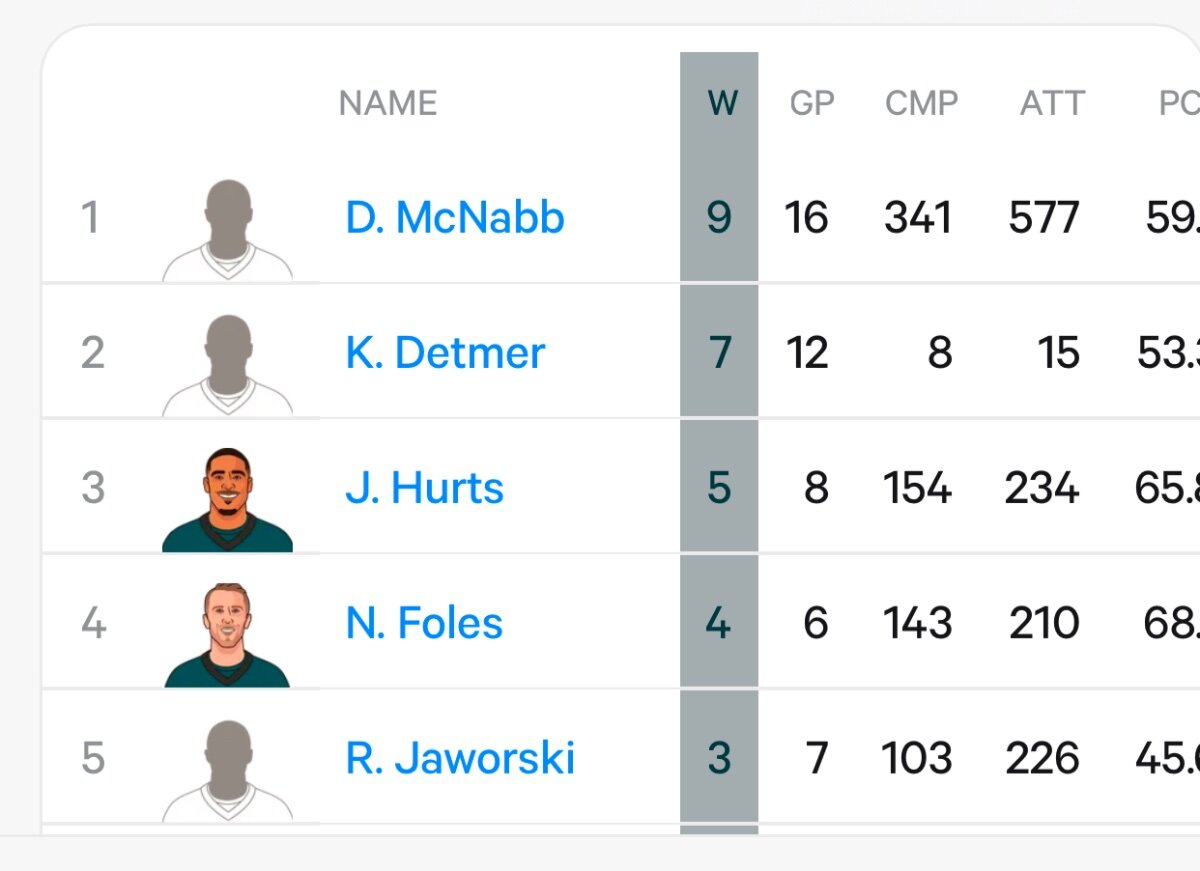Sort table by CMP column header
This screenshot has width=1200, height=871.
click(921, 103)
